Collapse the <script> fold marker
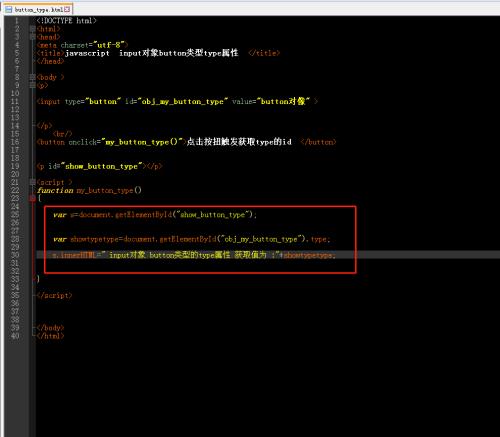Viewport: 500px width, 437px height. [x=32, y=182]
